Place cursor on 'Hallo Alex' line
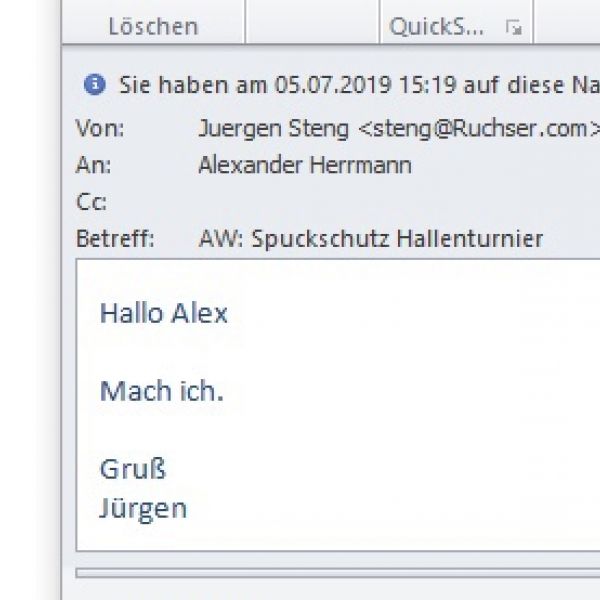Viewport: 600px width, 600px height. click(163, 313)
